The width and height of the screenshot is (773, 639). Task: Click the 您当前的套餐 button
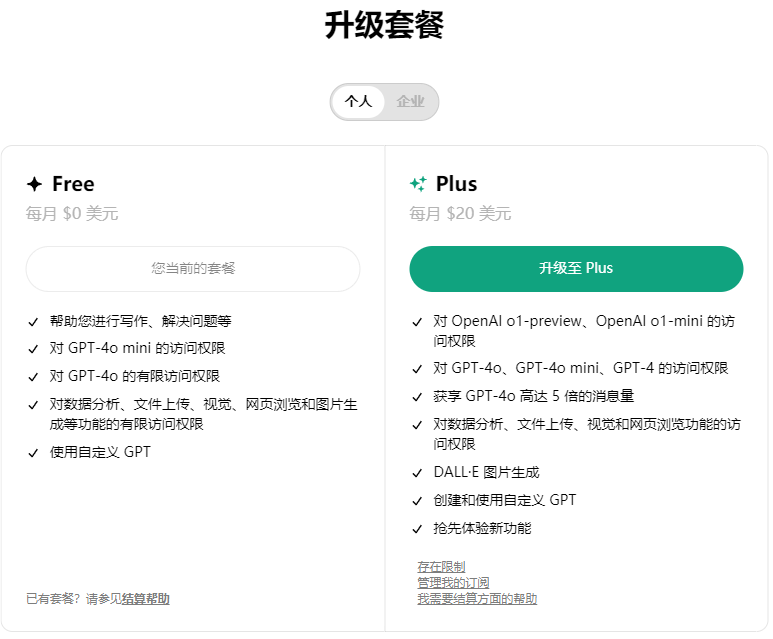[193, 269]
